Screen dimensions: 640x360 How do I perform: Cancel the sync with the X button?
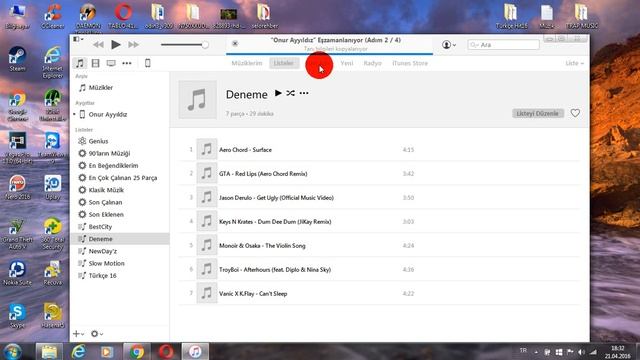tap(235, 43)
